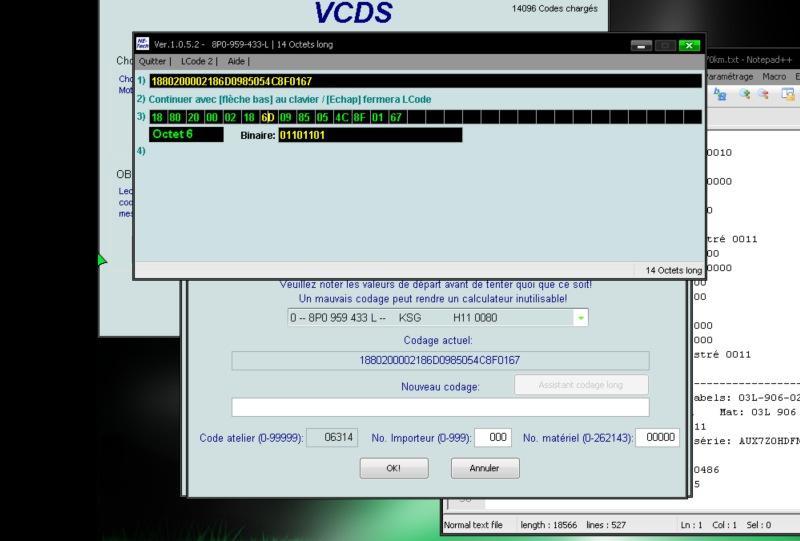Click the No. matériel field

click(x=657, y=437)
